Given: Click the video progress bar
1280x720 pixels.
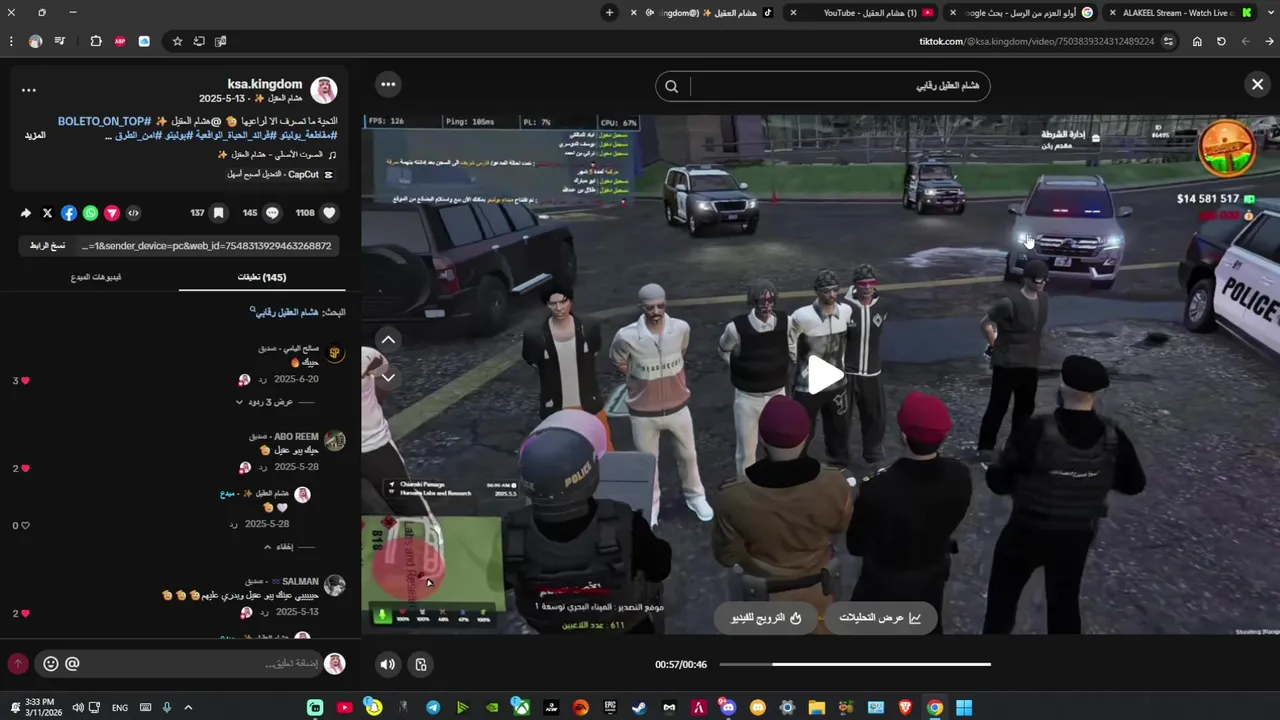Looking at the screenshot, I should tap(855, 664).
